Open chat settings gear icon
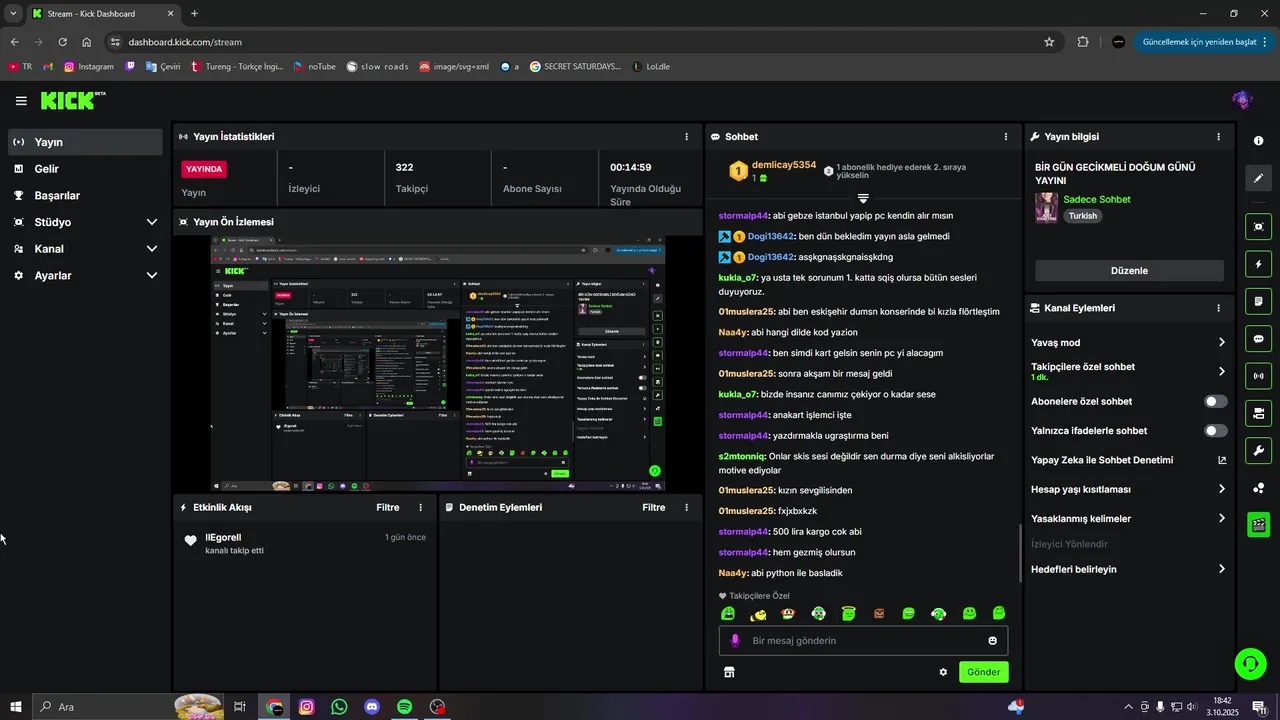This screenshot has height=720, width=1280. pyautogui.click(x=943, y=672)
